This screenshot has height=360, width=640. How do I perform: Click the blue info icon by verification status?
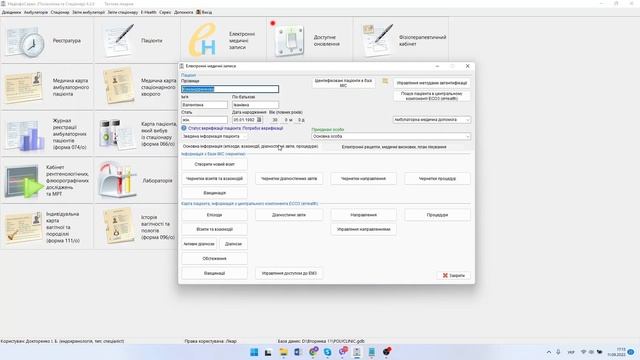184,128
